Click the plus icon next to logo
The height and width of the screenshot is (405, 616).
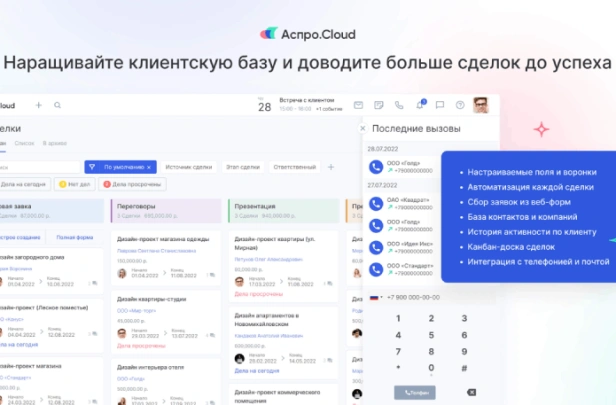tap(39, 105)
